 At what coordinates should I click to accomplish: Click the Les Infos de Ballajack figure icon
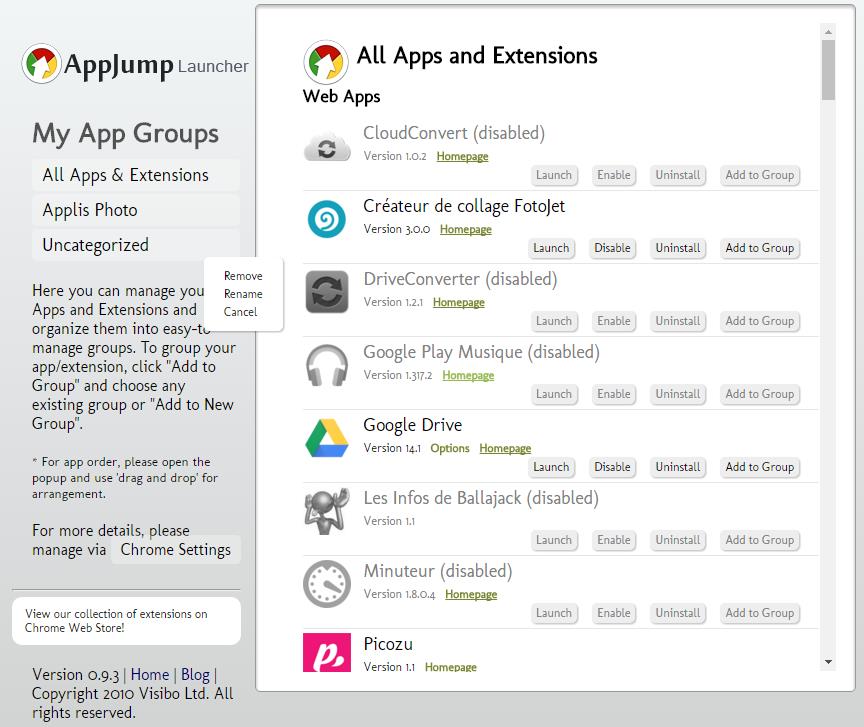point(327,511)
